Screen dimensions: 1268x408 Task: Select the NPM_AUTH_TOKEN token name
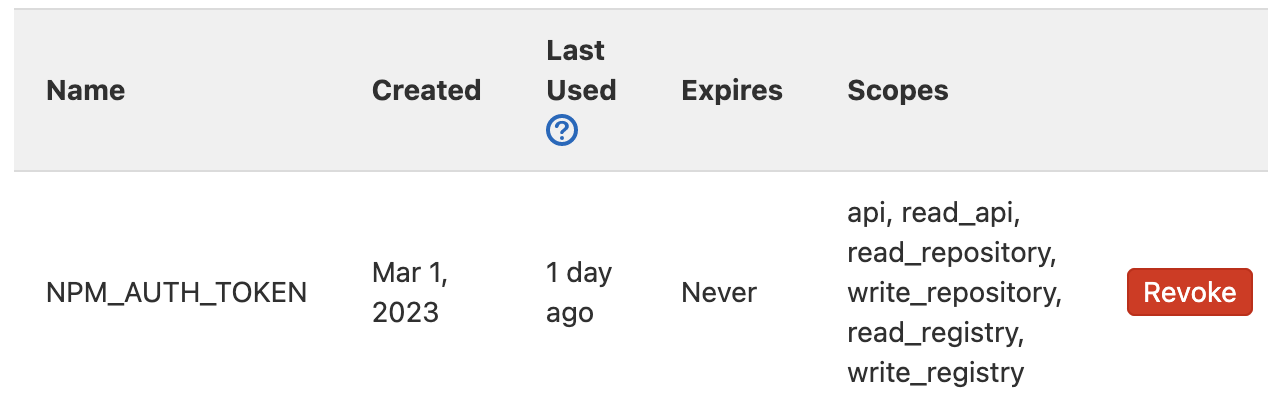pos(177,293)
